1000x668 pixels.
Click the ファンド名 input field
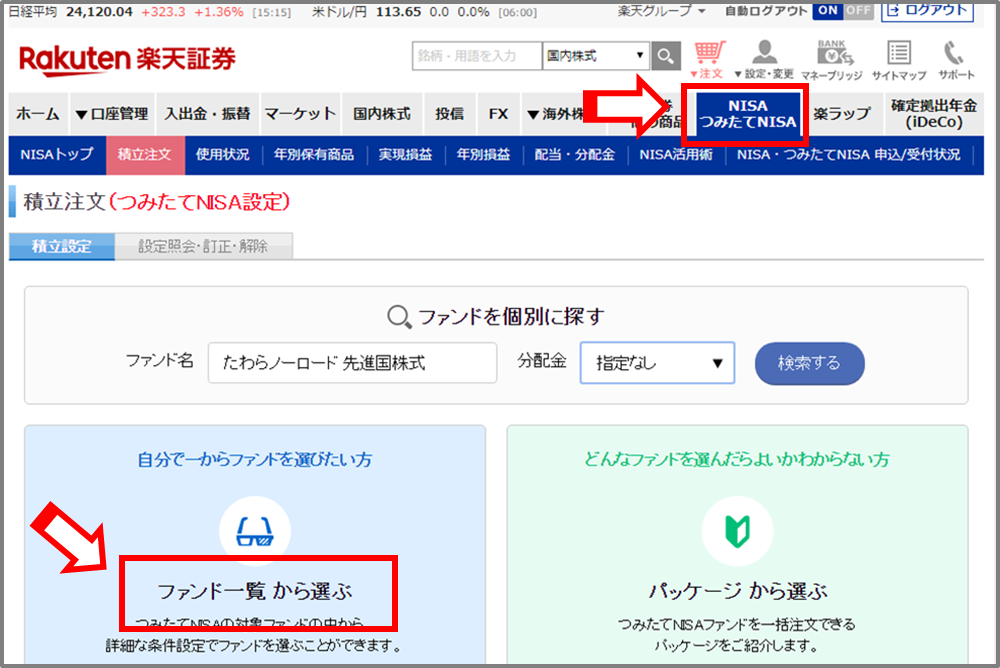coord(352,362)
